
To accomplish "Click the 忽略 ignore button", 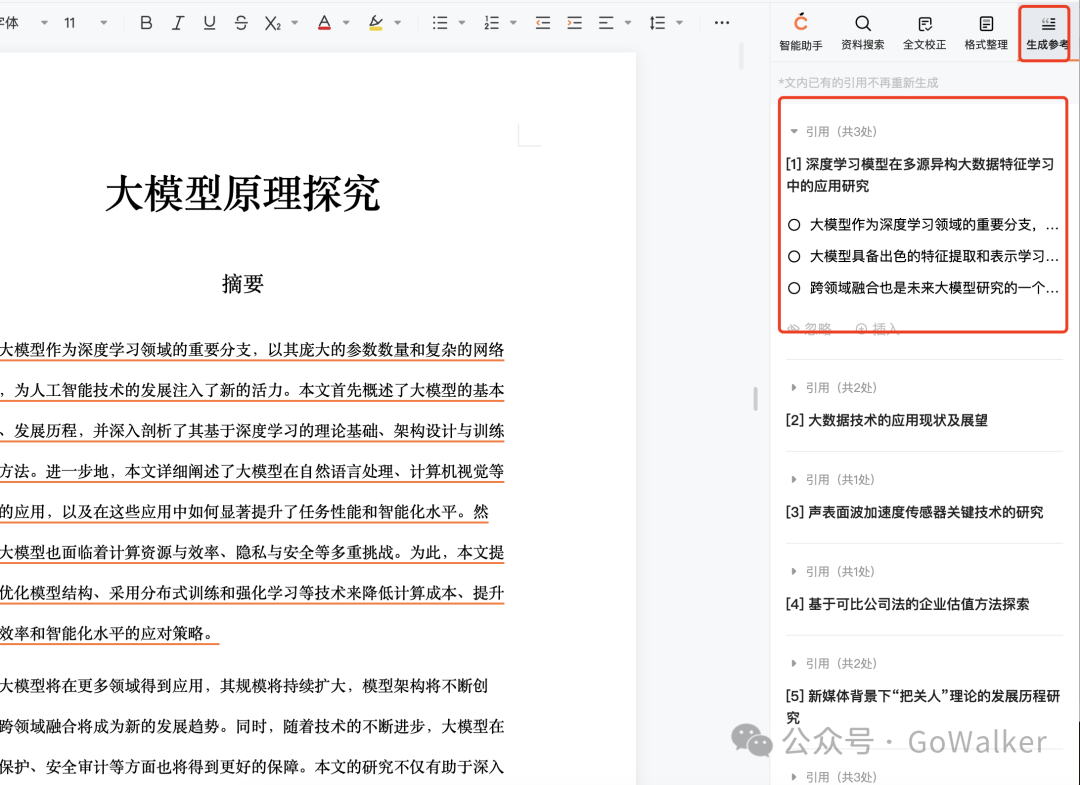I will [810, 328].
